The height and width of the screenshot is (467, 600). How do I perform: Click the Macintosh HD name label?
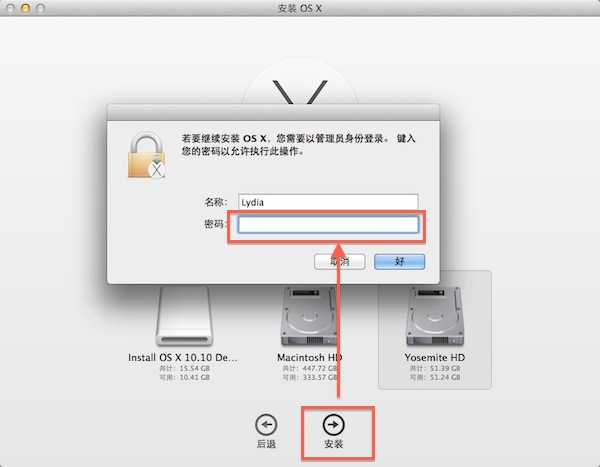coord(310,358)
